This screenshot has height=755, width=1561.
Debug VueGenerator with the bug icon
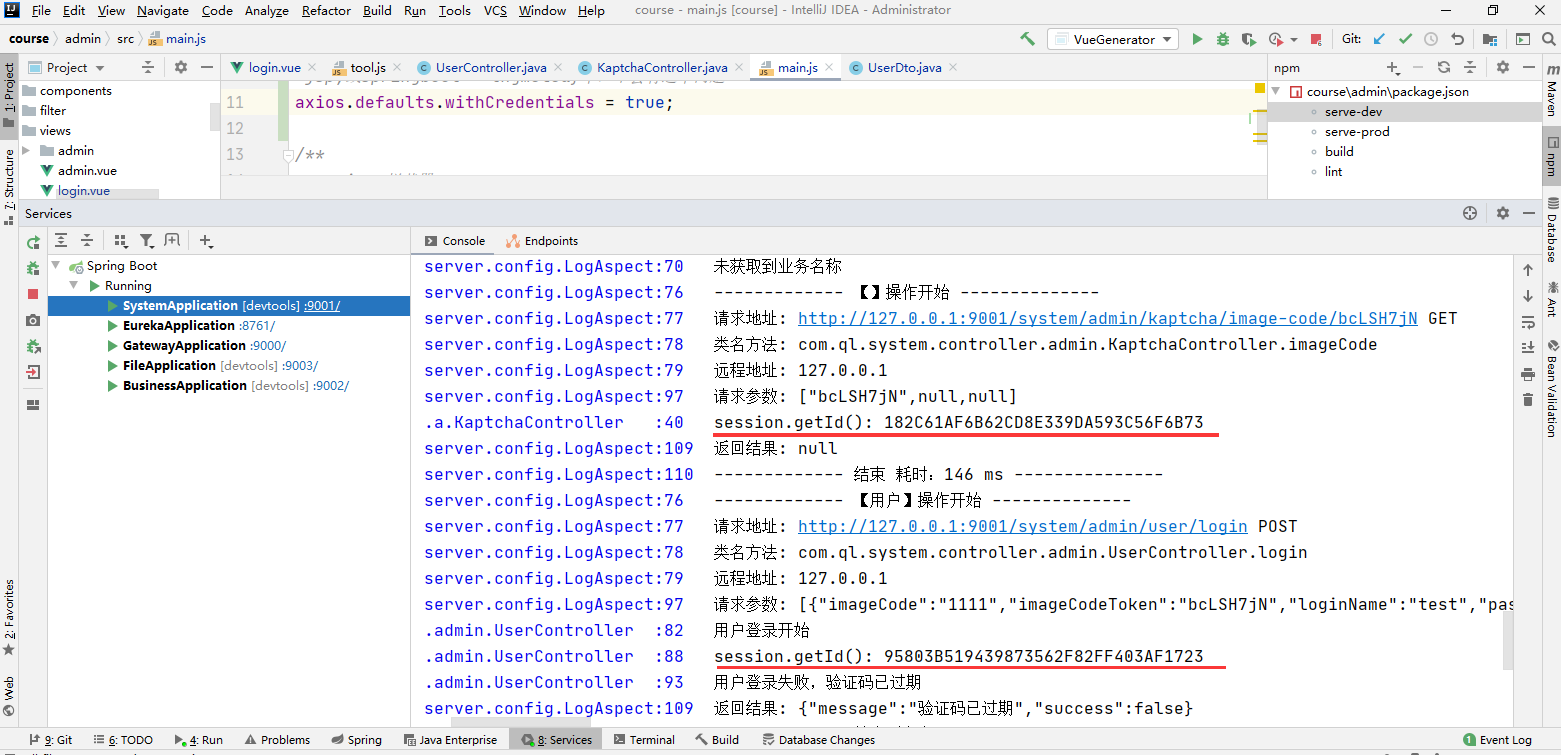tap(1223, 39)
